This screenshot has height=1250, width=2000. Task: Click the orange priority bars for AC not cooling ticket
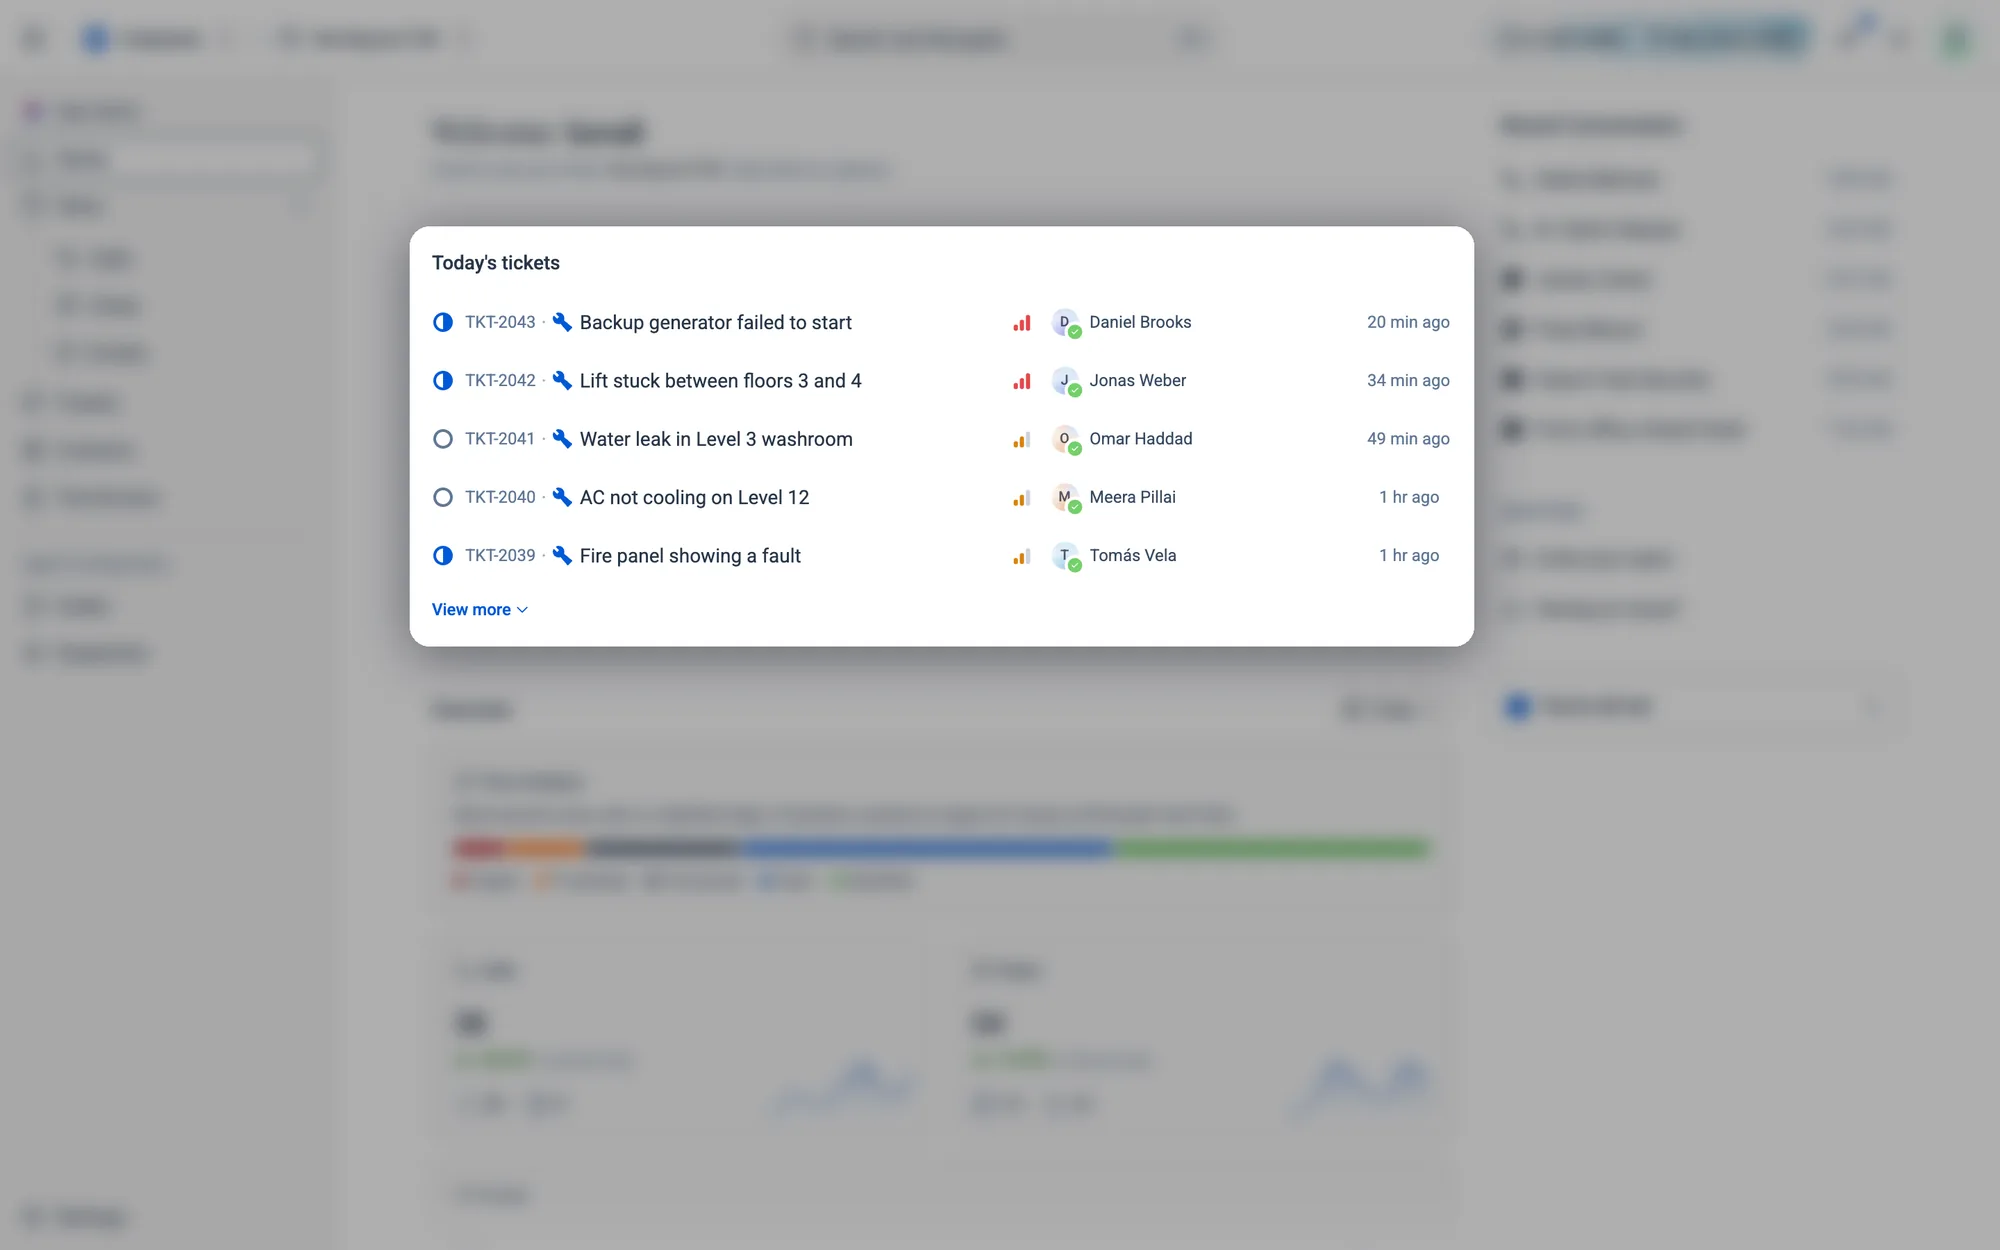tap(1021, 498)
